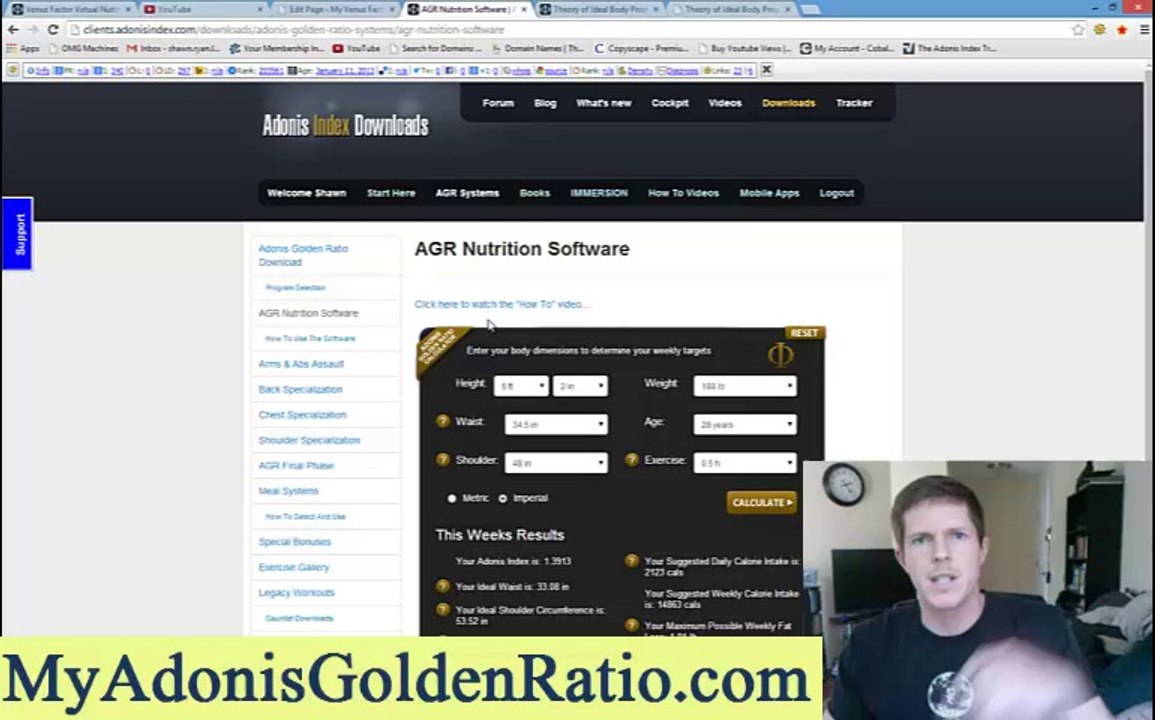Switch to the Edit Page - My Venus Fact tab
The height and width of the screenshot is (720, 1155).
click(335, 10)
